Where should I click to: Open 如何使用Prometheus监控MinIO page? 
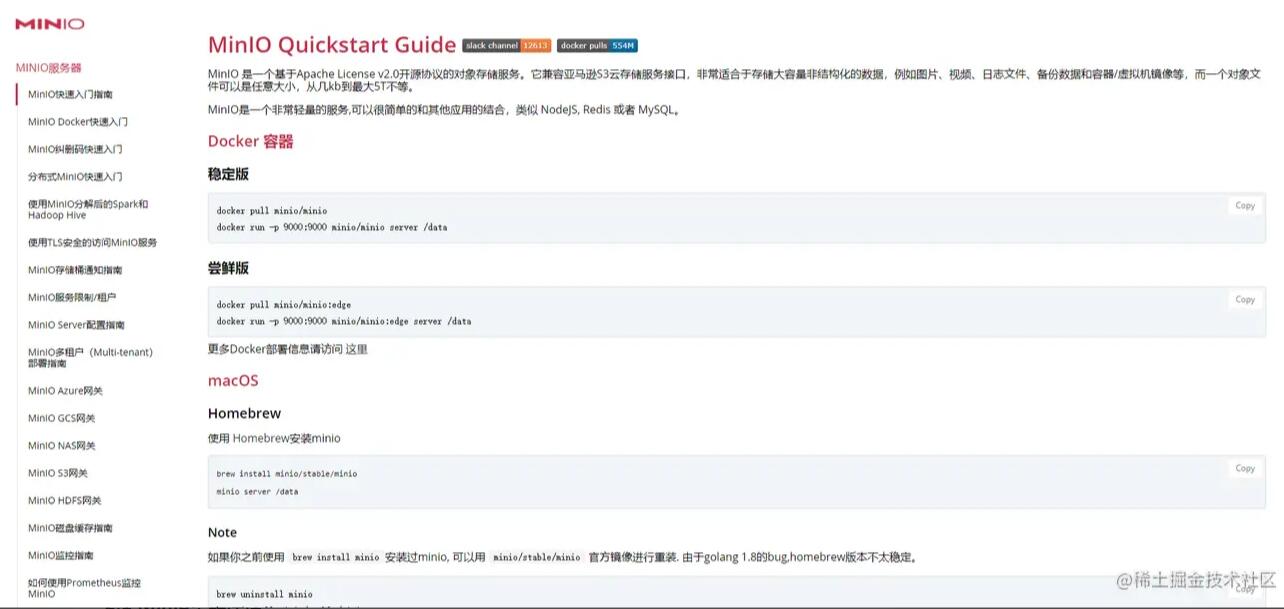(85, 588)
